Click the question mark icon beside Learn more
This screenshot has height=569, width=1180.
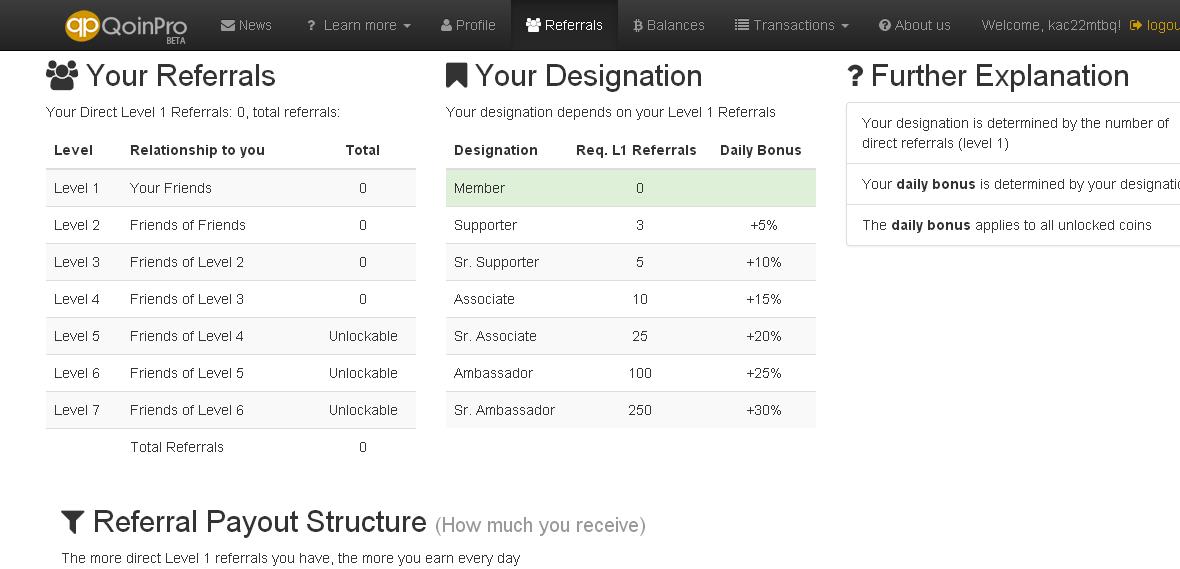(x=311, y=26)
